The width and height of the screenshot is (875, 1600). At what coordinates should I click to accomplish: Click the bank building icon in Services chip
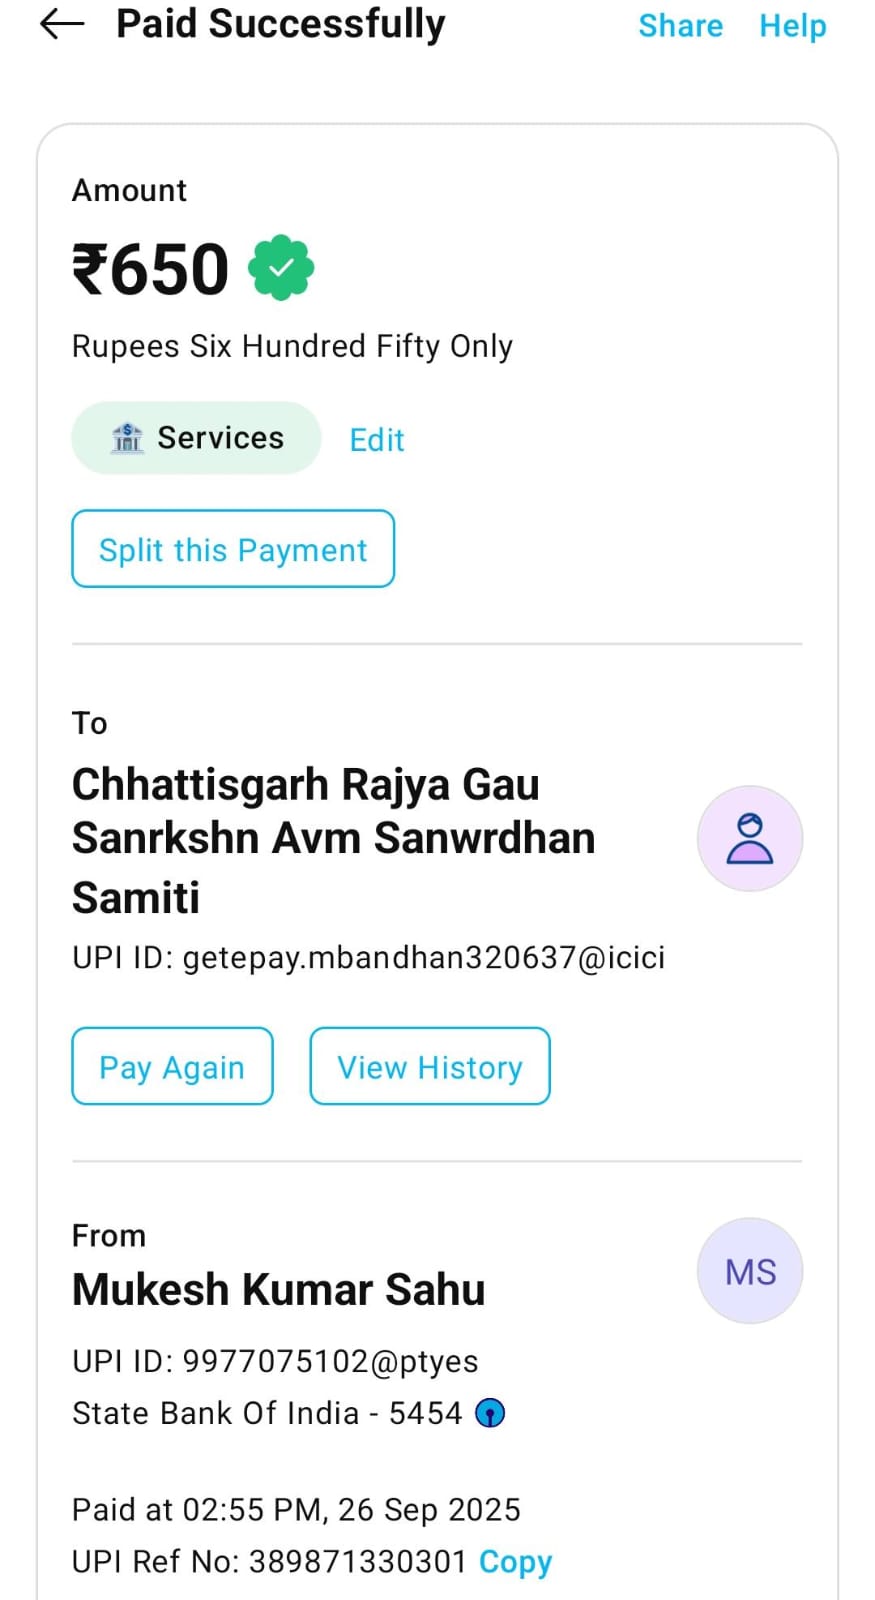[x=127, y=438]
